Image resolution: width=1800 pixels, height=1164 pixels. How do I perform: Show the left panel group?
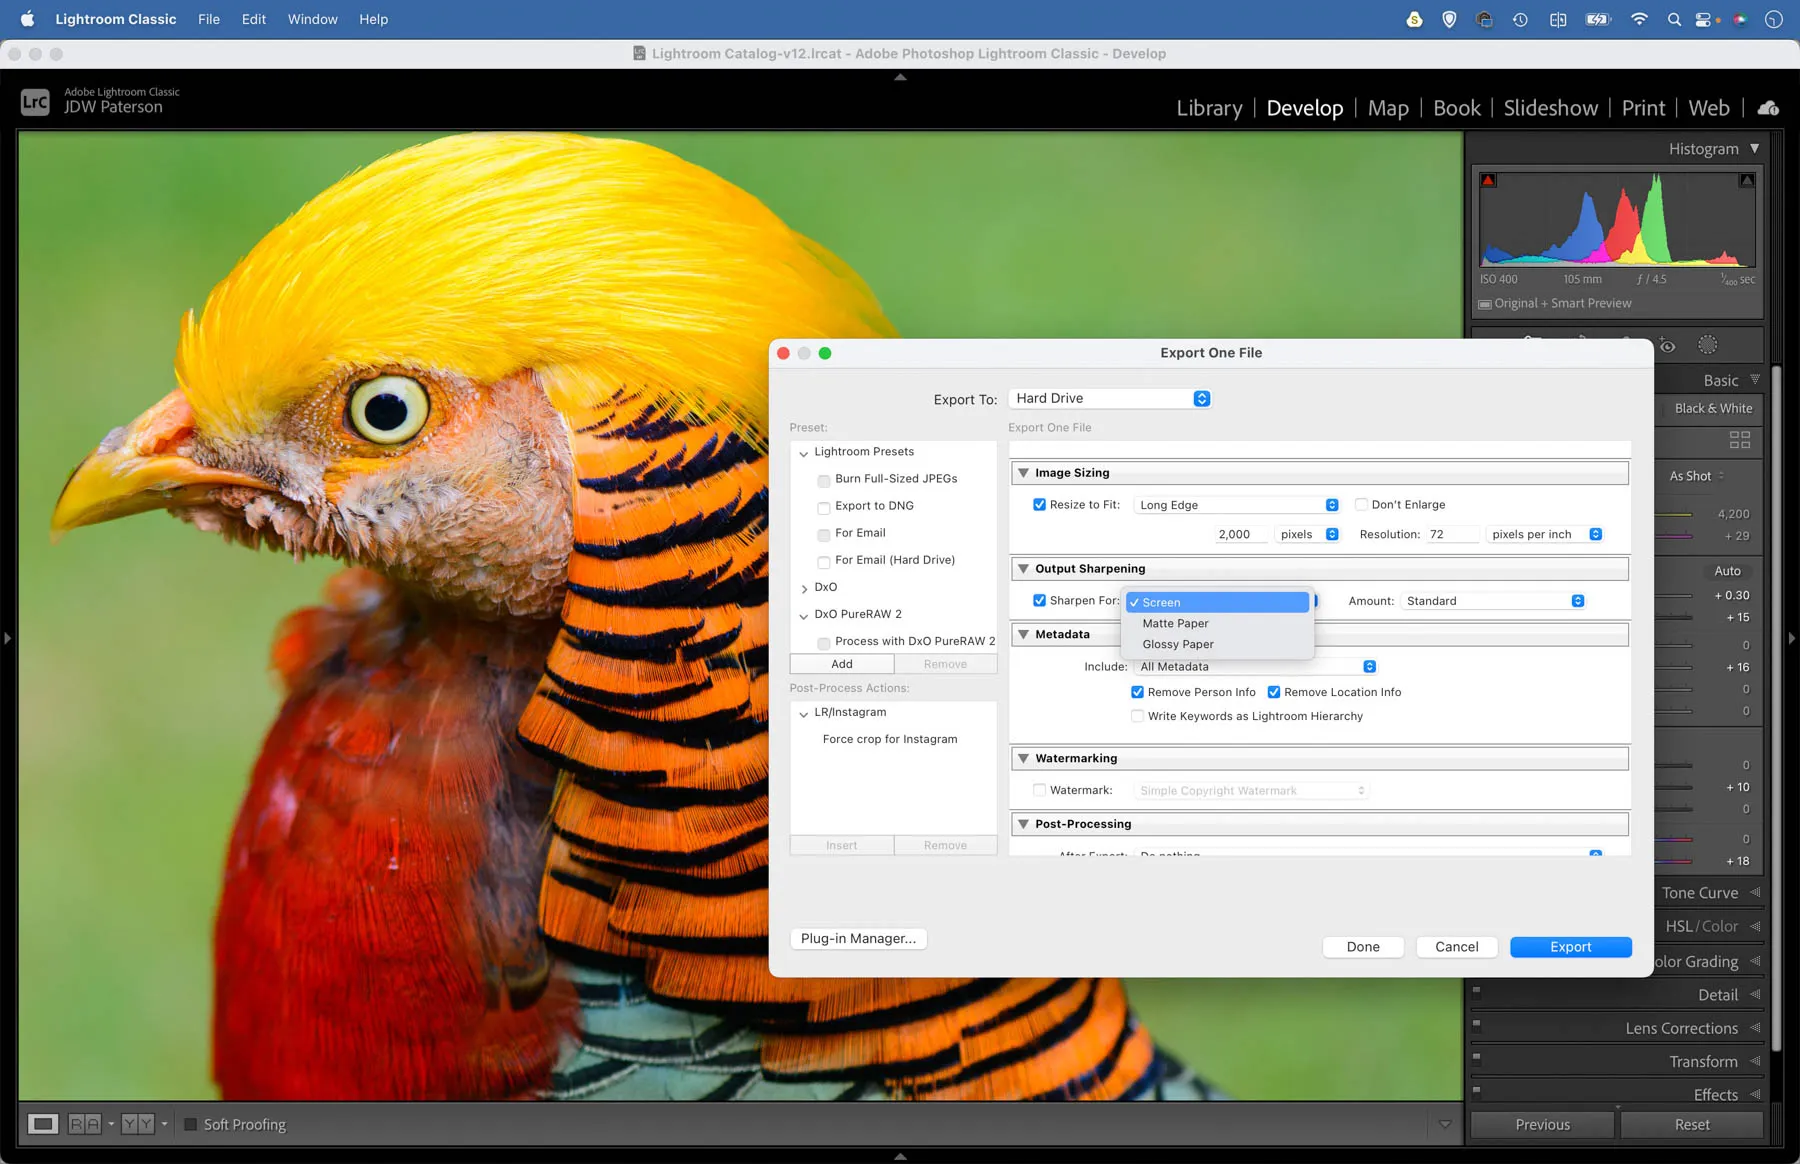tap(7, 637)
